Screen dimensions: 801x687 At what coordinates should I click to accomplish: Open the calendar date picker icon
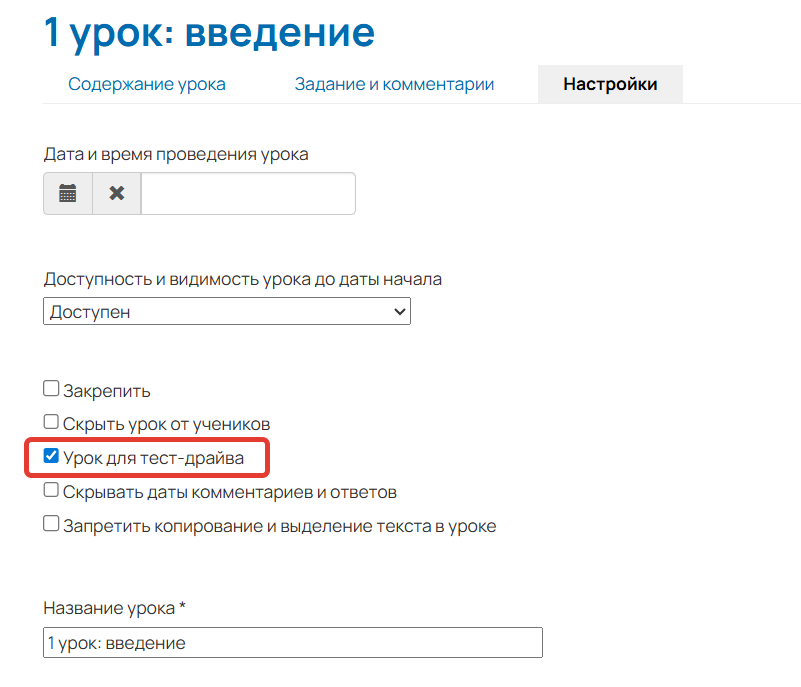click(67, 193)
